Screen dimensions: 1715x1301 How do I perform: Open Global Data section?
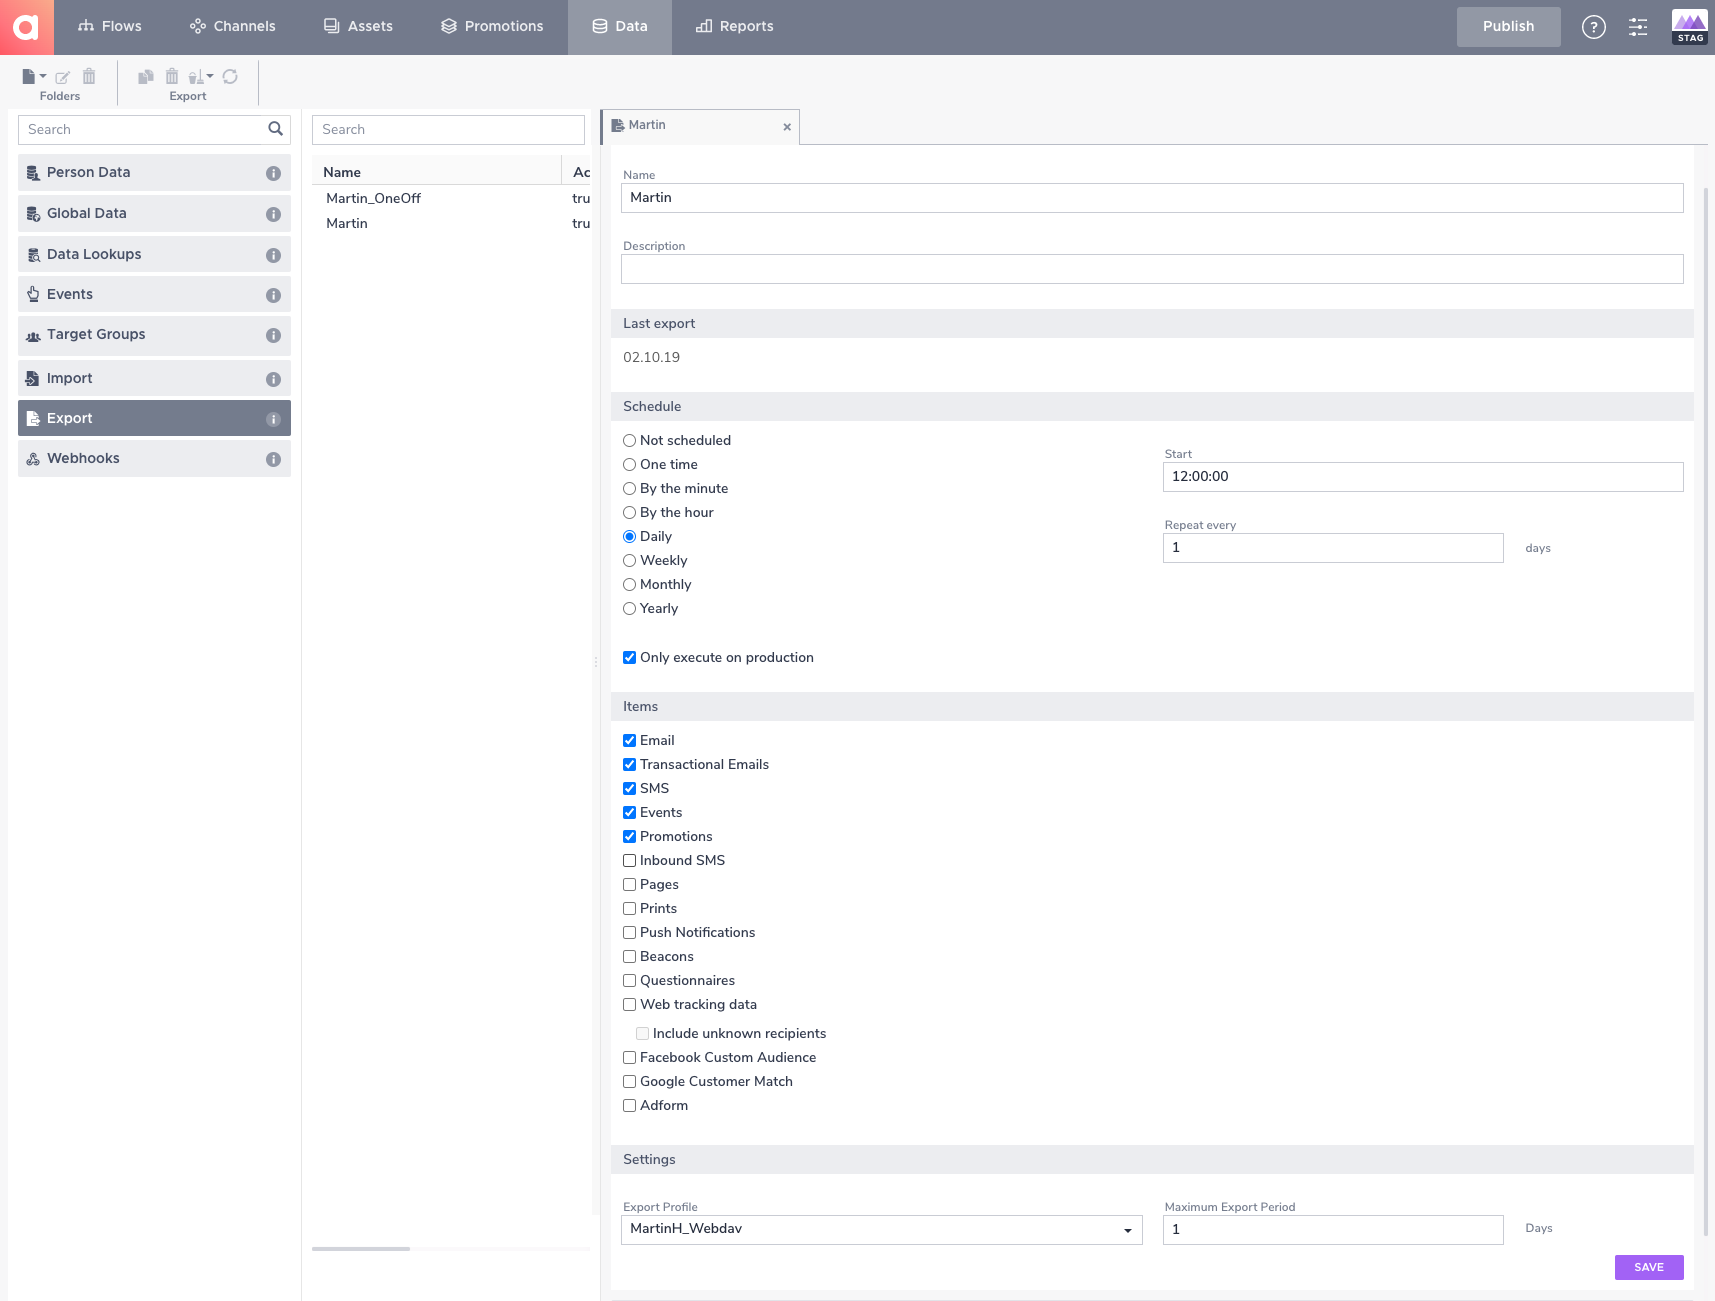pyautogui.click(x=154, y=214)
